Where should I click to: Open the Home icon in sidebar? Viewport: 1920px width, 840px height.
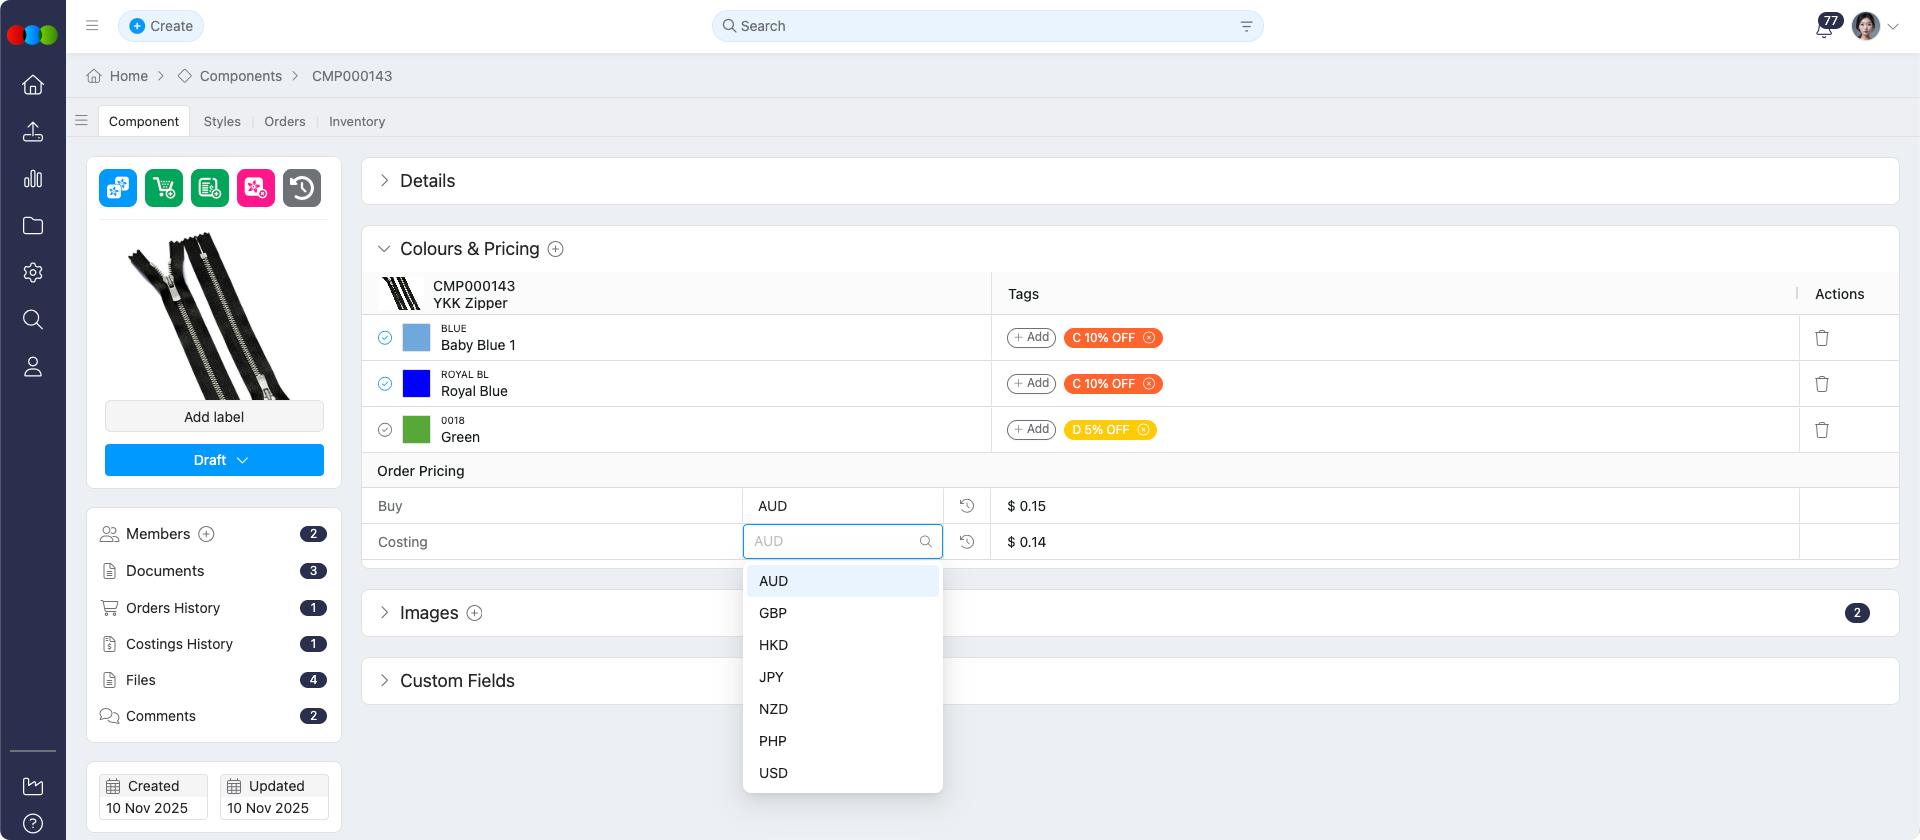click(x=33, y=85)
